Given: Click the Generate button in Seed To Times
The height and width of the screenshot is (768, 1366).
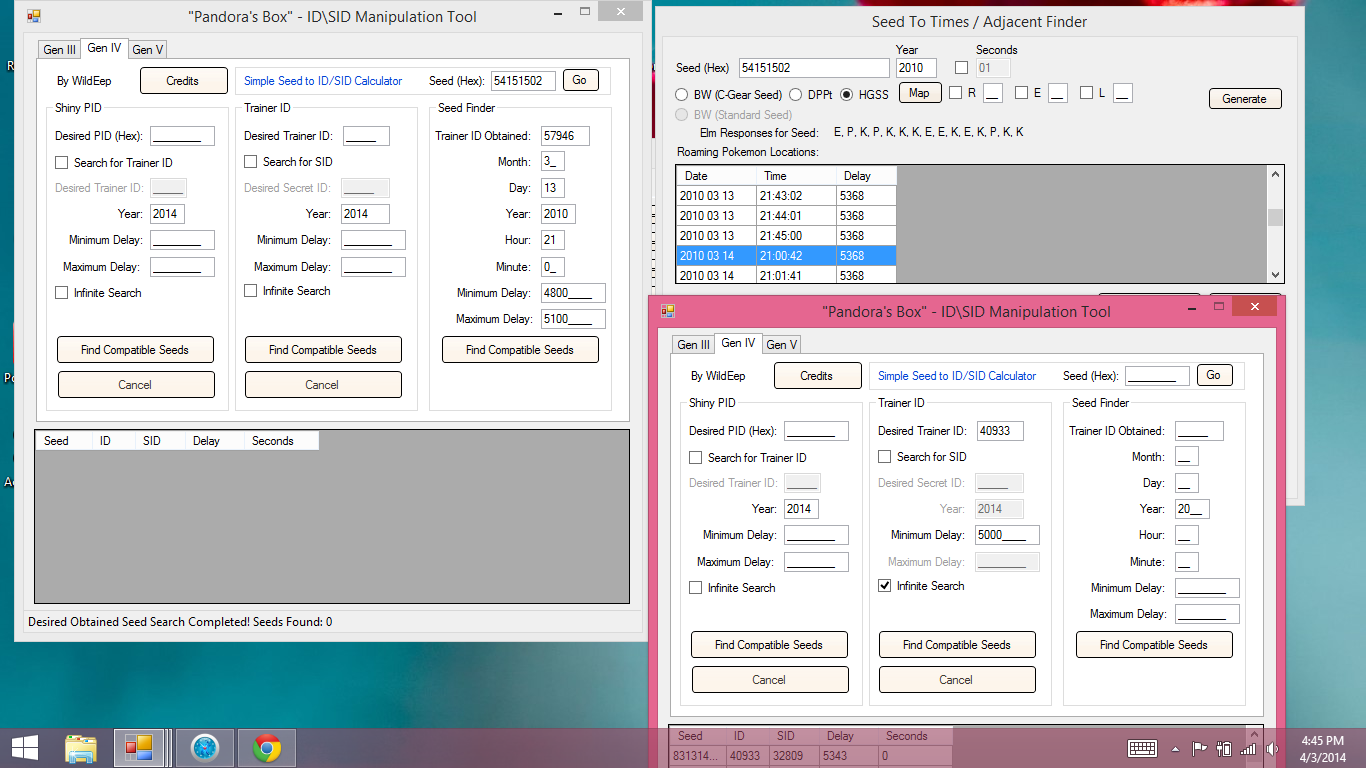Looking at the screenshot, I should [x=1244, y=99].
